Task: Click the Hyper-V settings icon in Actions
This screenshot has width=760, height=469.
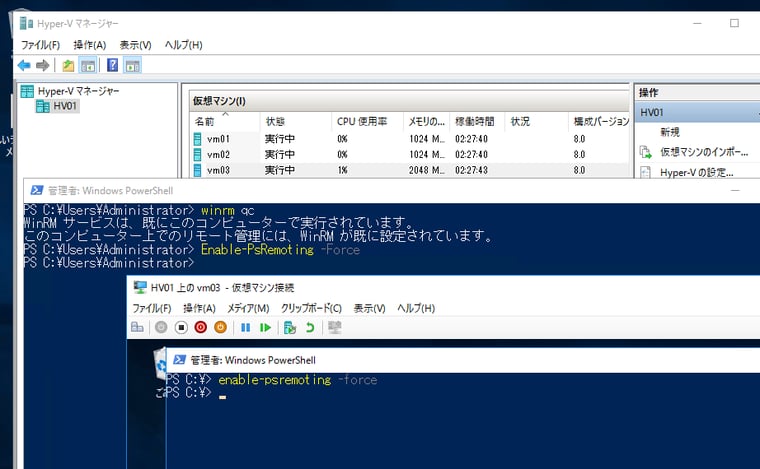Action: tap(646, 172)
